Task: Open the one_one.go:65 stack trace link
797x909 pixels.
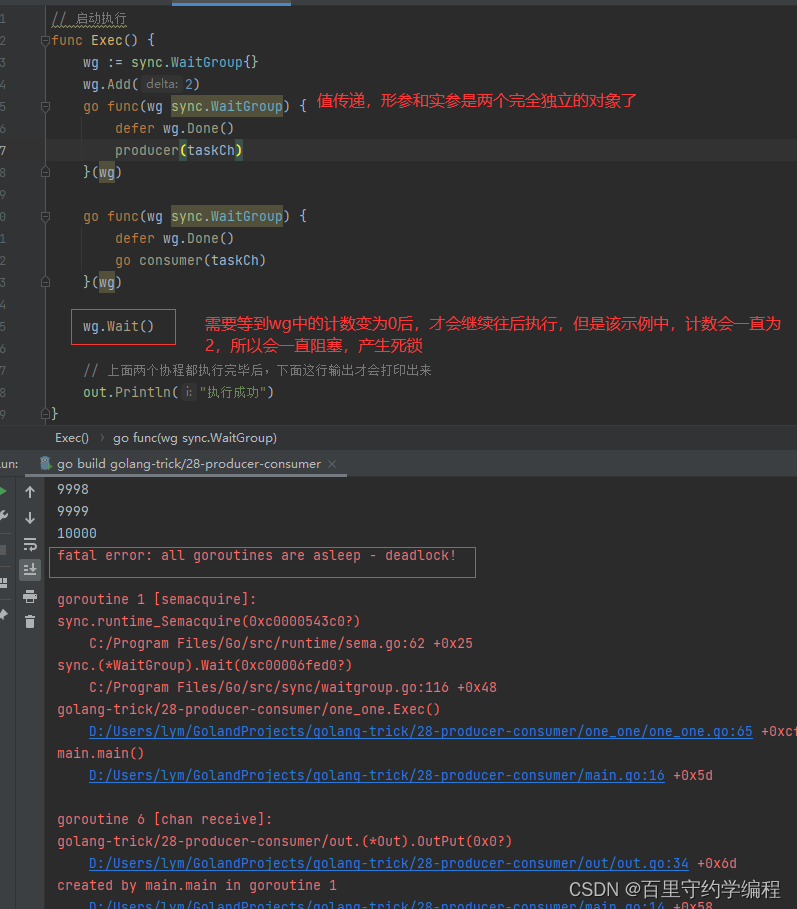Action: pos(420,732)
